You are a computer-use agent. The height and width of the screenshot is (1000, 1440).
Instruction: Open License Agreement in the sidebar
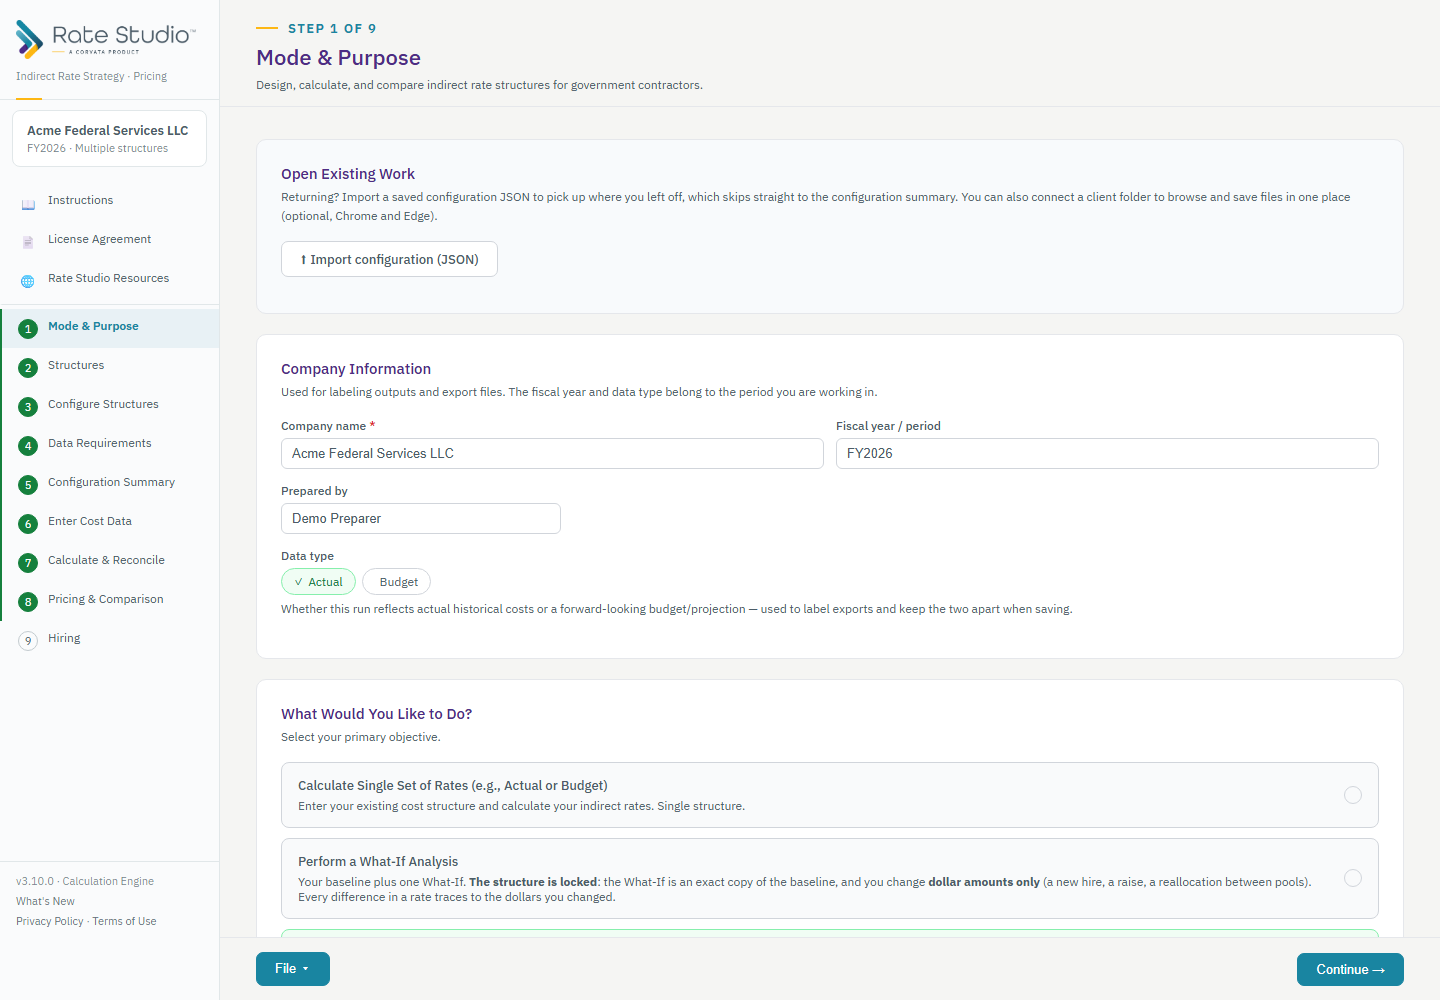110,239
